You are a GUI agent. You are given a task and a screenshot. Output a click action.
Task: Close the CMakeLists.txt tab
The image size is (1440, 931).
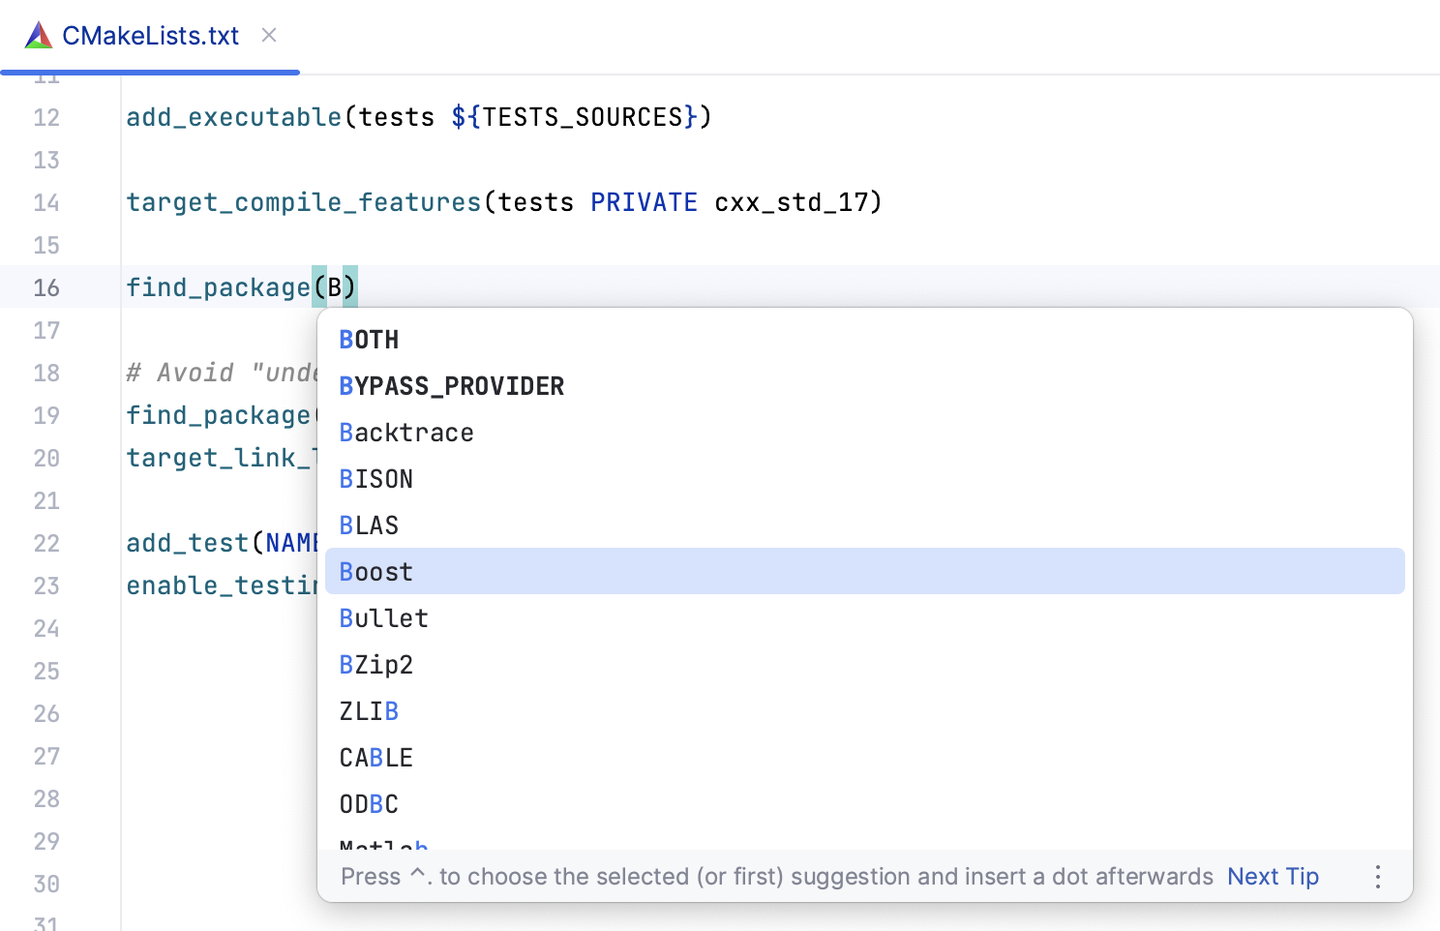click(x=268, y=34)
